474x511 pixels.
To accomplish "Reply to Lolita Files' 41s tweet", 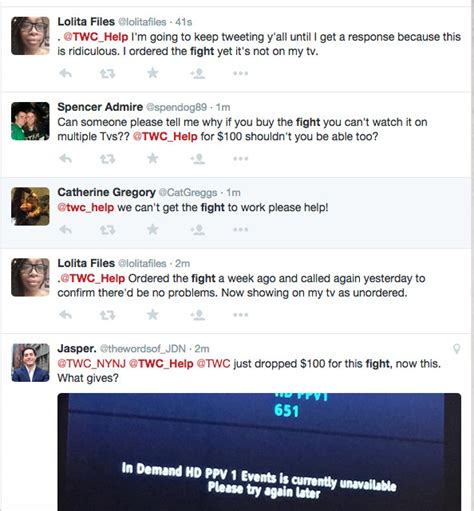I will [65, 73].
